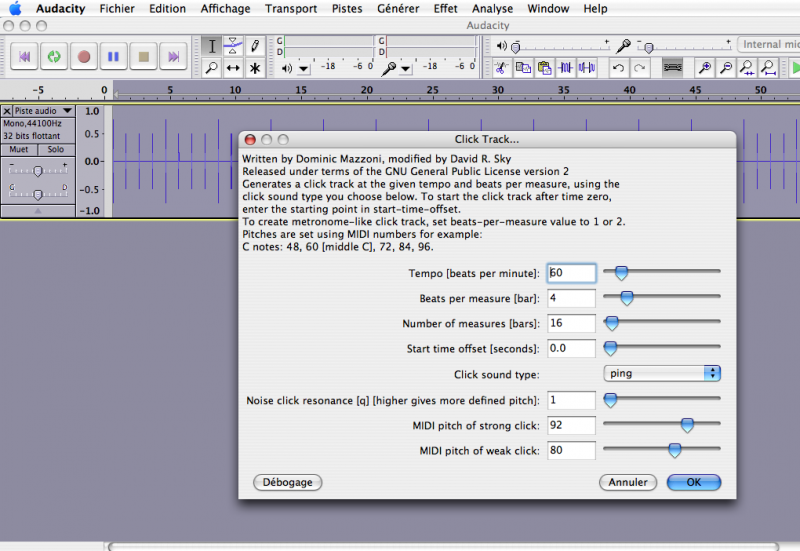Select the asterisk Multi-tool
This screenshot has height=551, width=800.
(255, 67)
